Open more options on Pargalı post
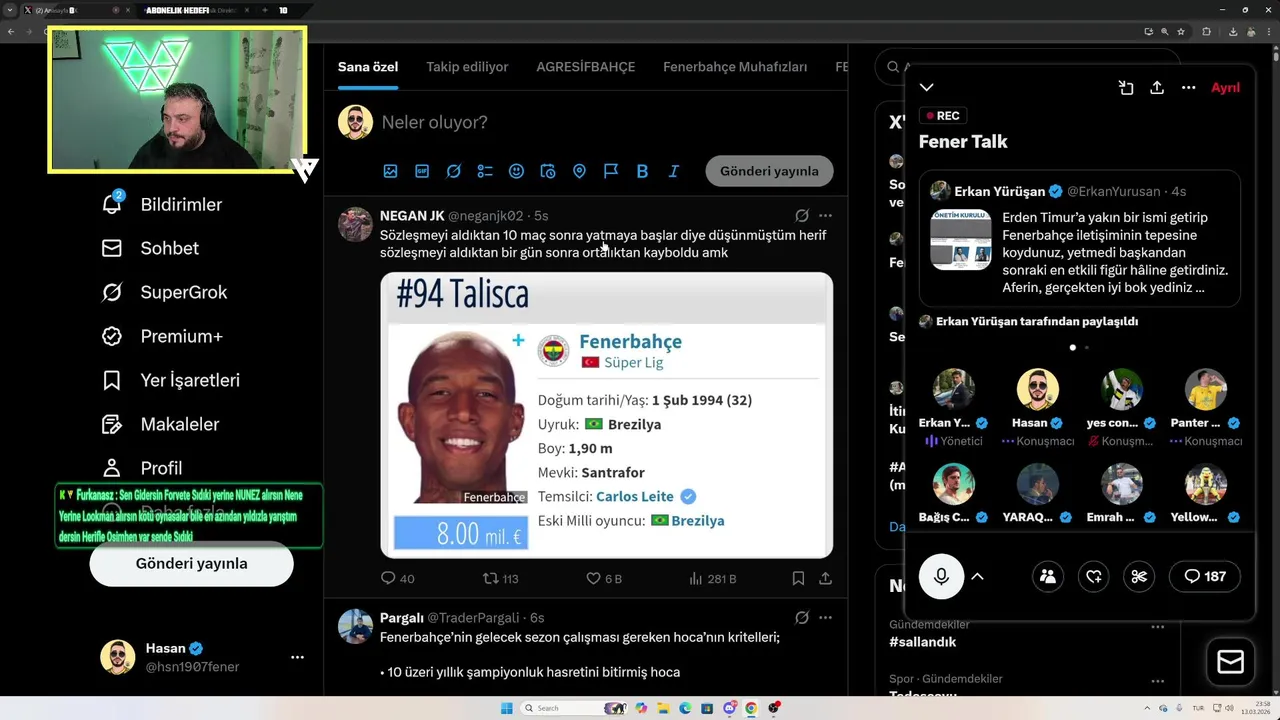This screenshot has height=720, width=1280. [825, 618]
